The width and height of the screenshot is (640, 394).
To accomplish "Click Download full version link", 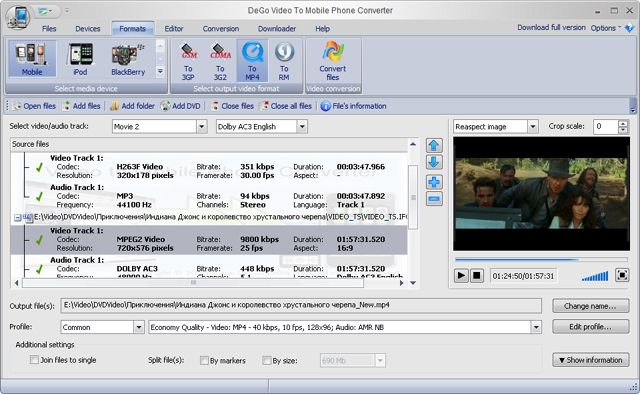I will pyautogui.click(x=551, y=27).
